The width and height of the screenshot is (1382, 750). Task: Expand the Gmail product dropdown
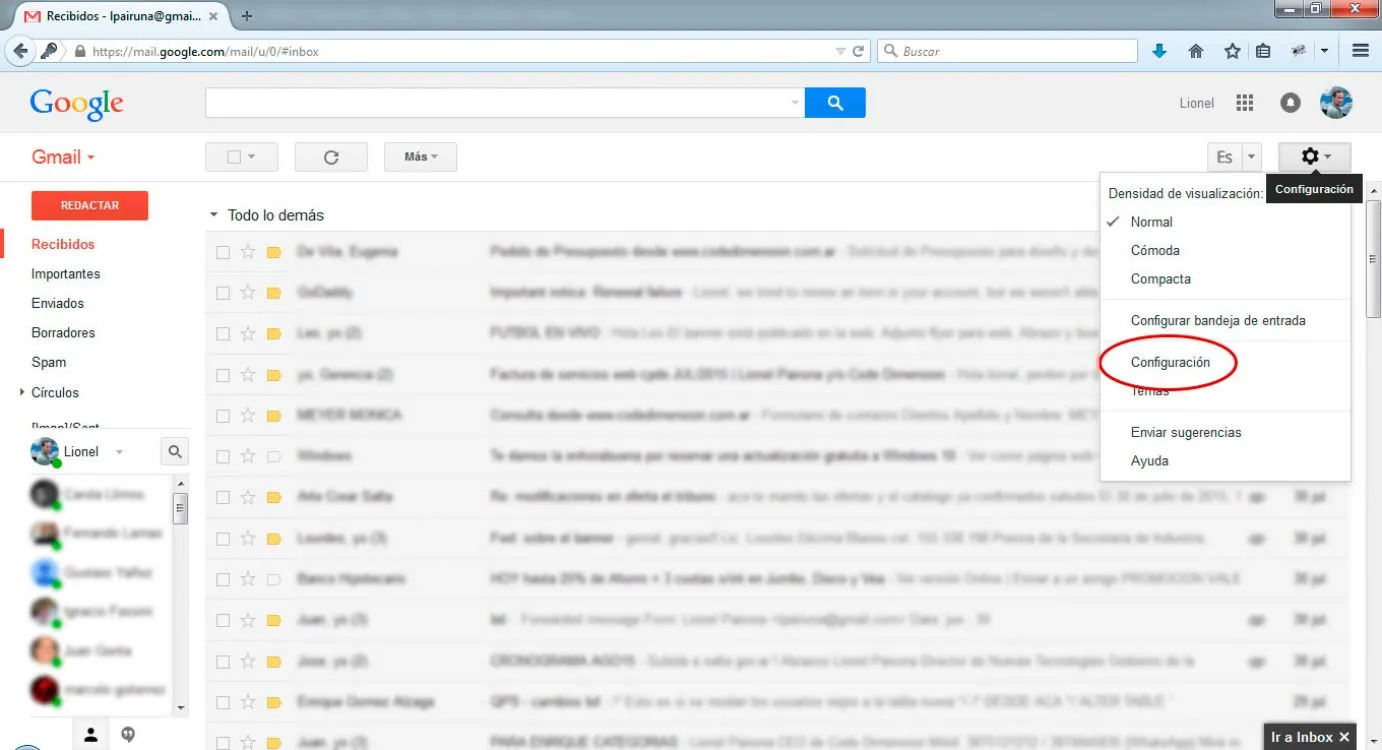click(91, 158)
